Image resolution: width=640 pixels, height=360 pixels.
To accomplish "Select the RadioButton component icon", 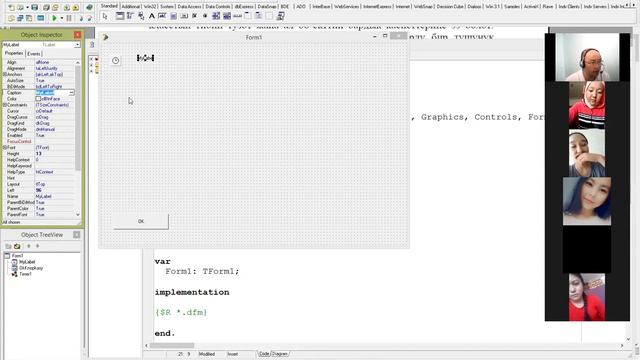I will [x=205, y=16].
